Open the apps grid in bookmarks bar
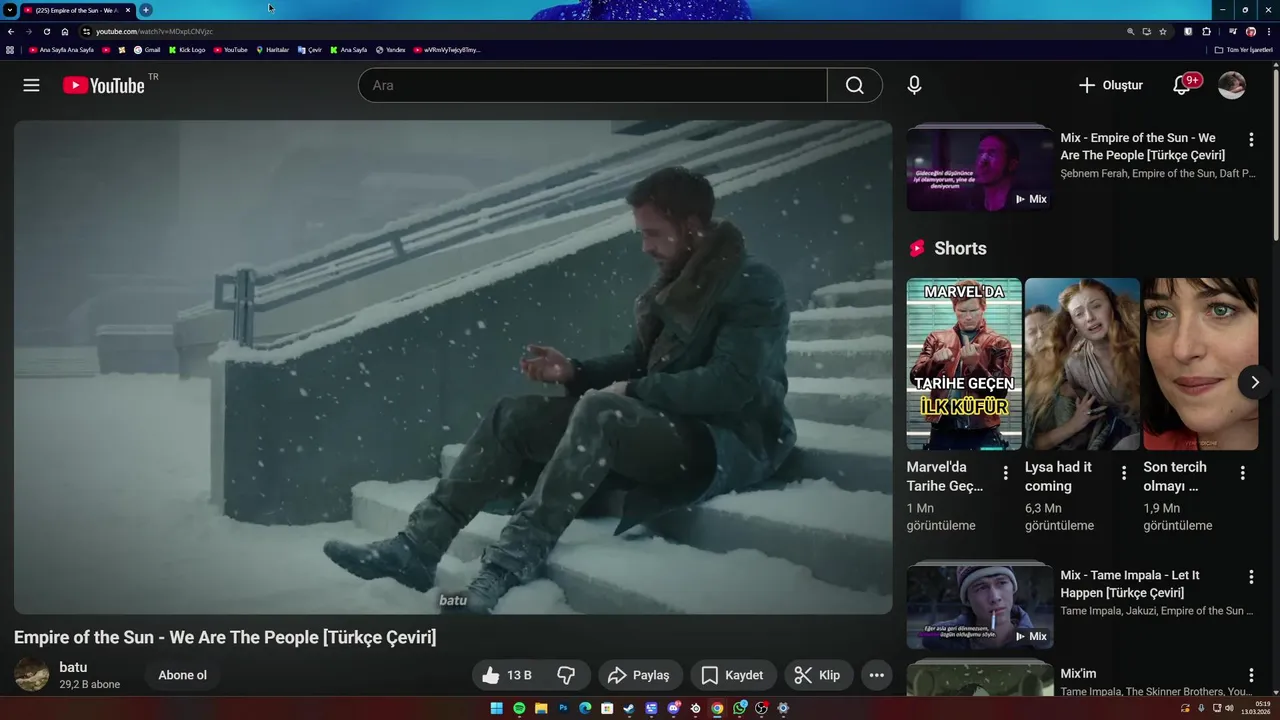The image size is (1280, 720). pyautogui.click(x=10, y=49)
